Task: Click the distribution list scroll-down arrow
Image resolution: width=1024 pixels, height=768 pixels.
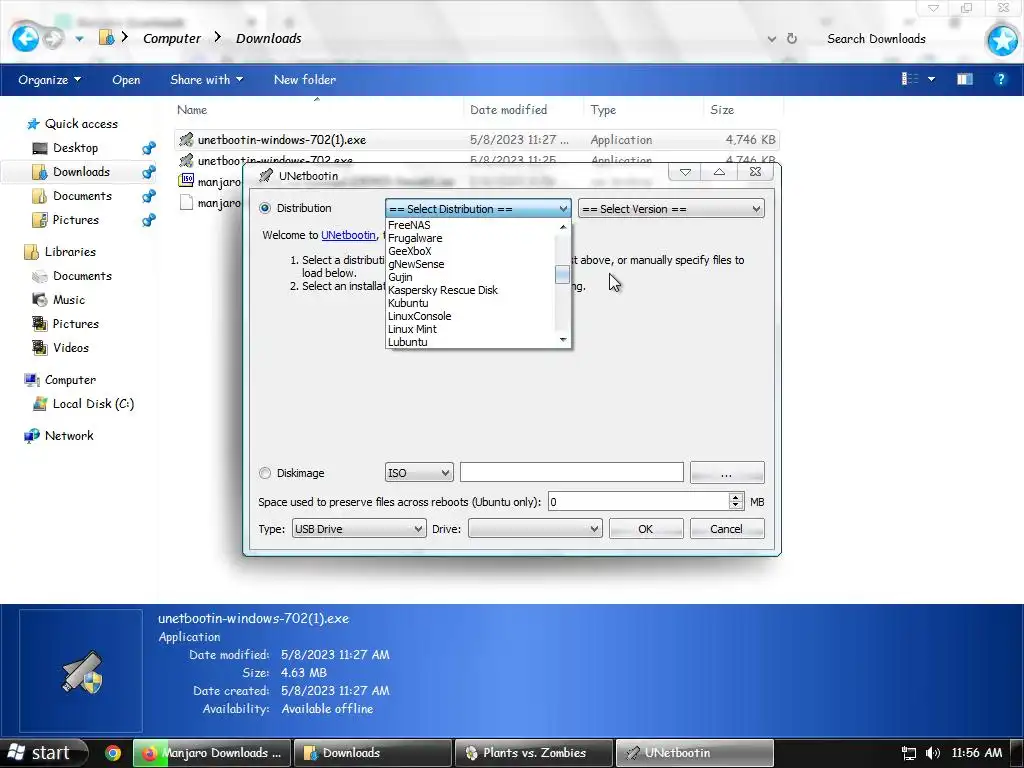Action: [x=563, y=340]
